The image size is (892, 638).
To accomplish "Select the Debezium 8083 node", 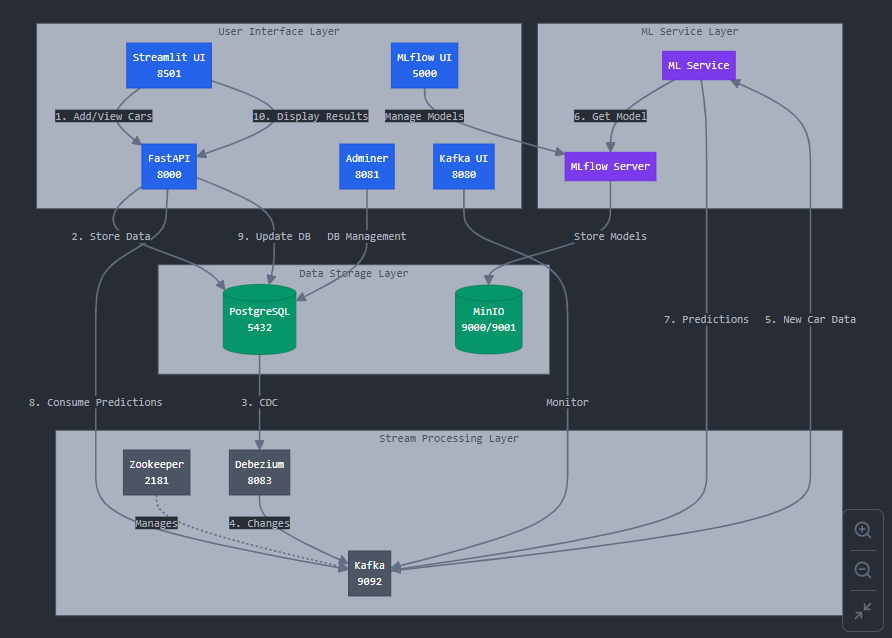I will point(259,472).
